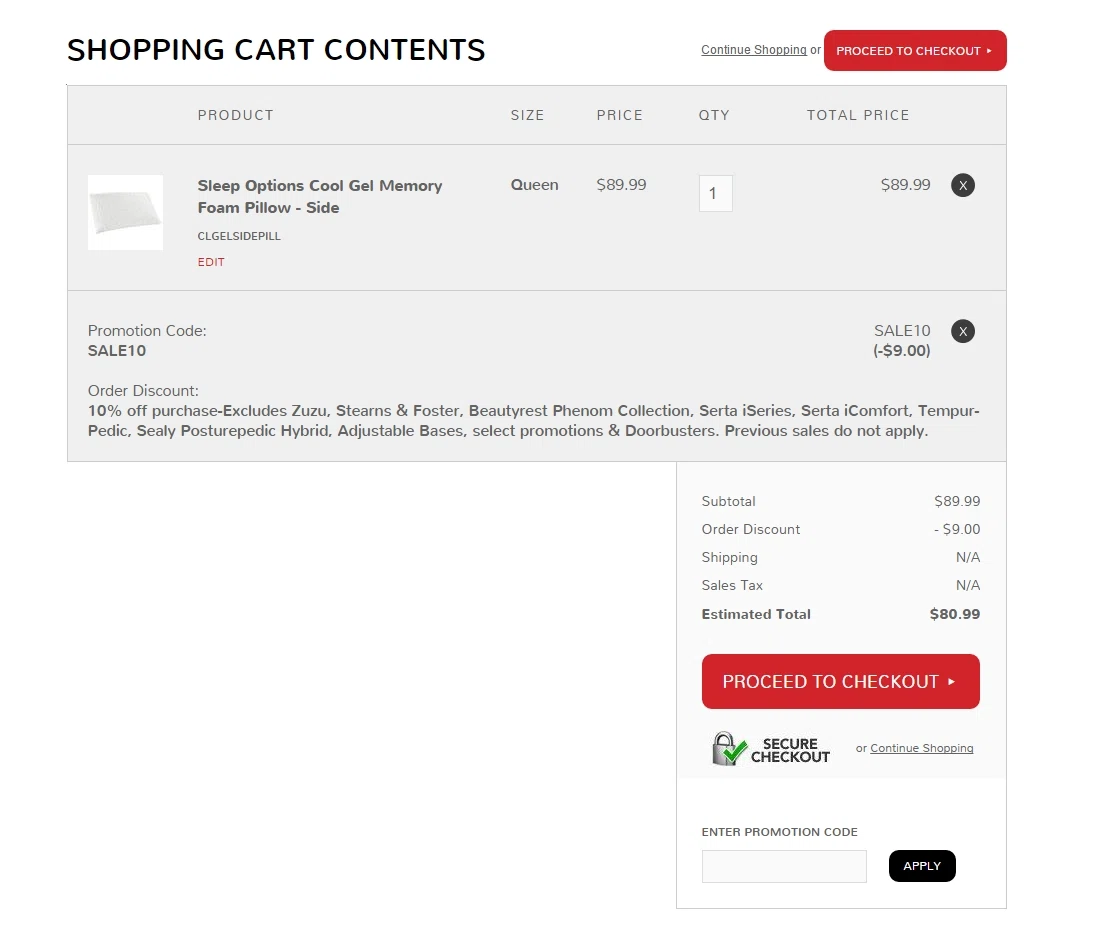Open the pillow product thumbnail
Screen dimensions: 1107x925
pos(125,213)
